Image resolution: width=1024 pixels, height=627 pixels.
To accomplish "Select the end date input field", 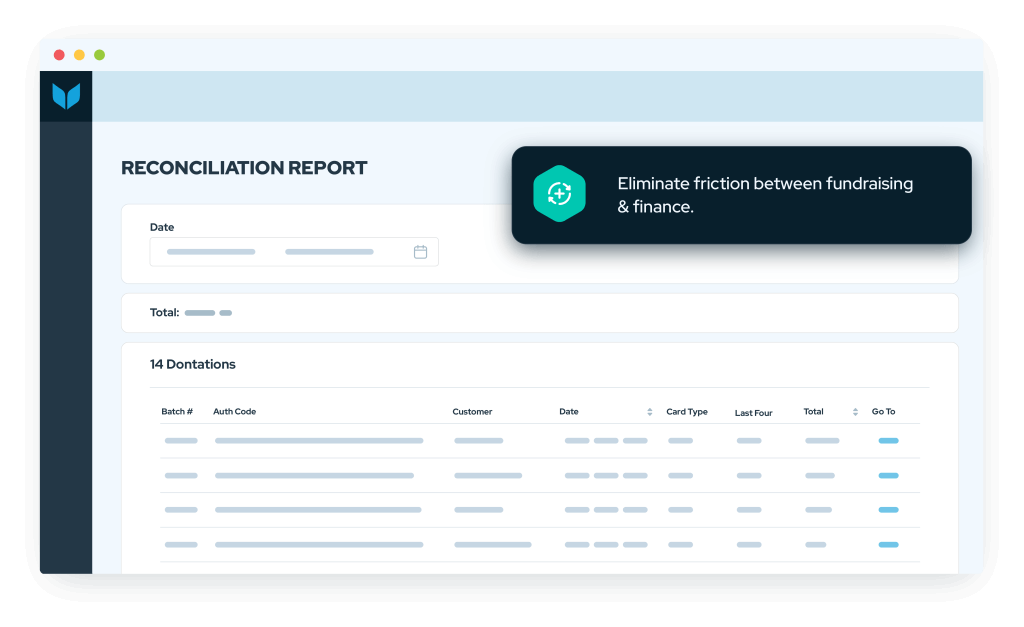I will coord(330,251).
